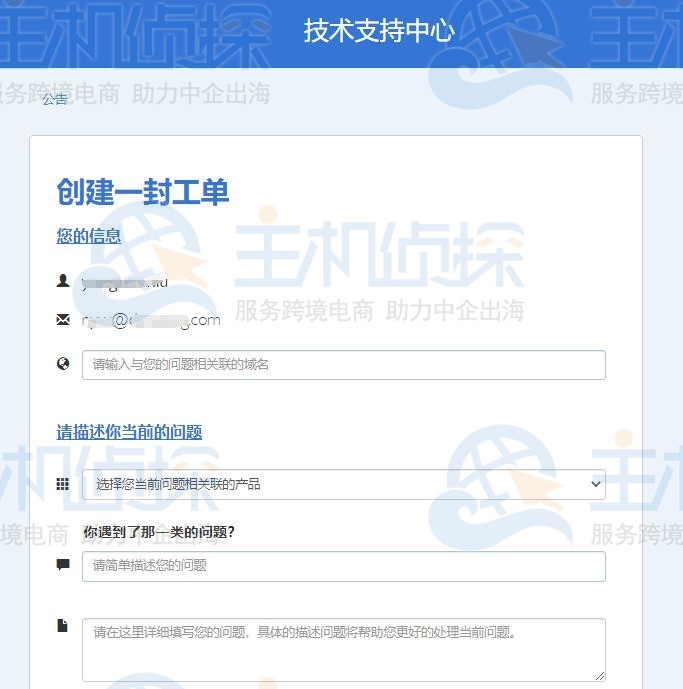Click the email envelope icon
The image size is (683, 689).
pyautogui.click(x=63, y=319)
